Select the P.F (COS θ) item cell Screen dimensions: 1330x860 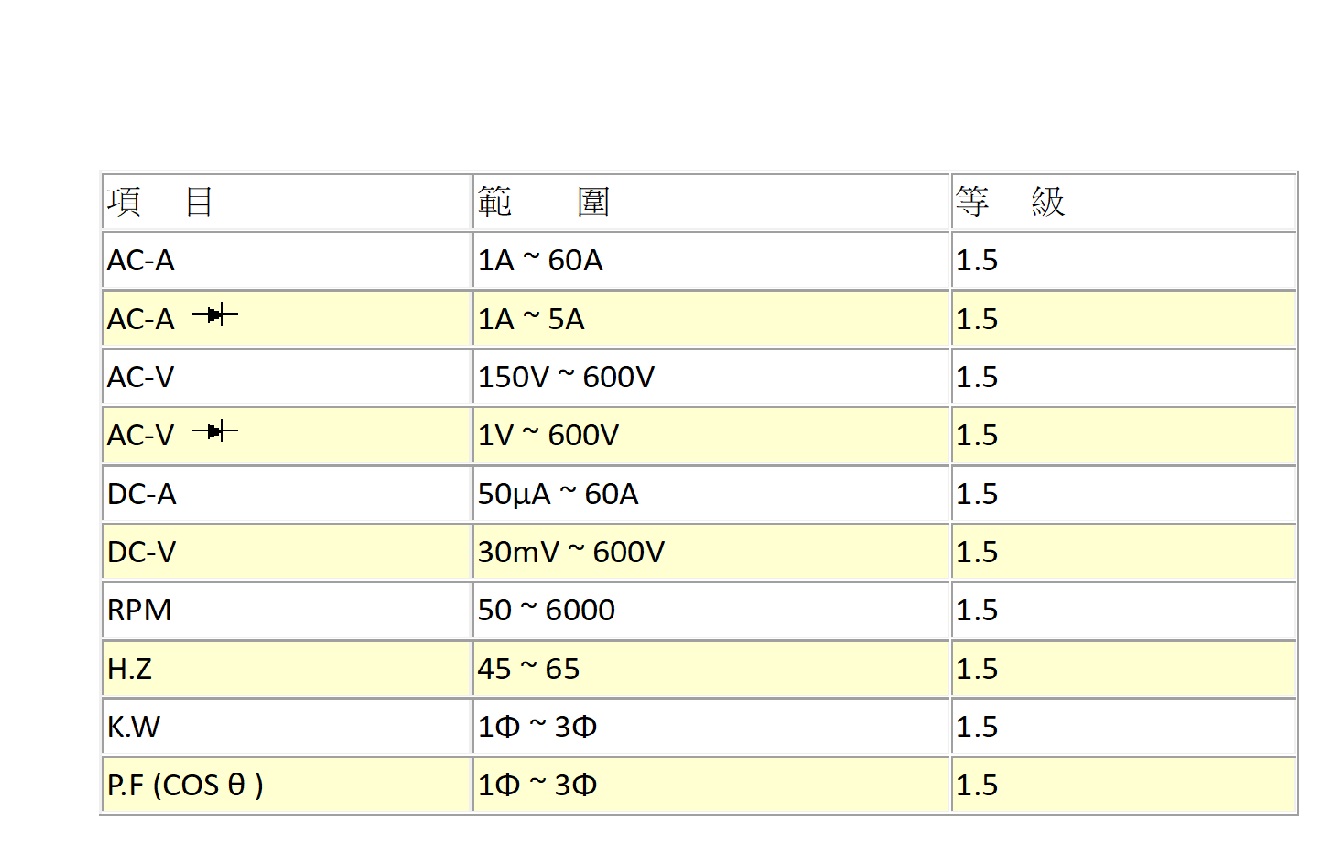pyautogui.click(x=185, y=785)
